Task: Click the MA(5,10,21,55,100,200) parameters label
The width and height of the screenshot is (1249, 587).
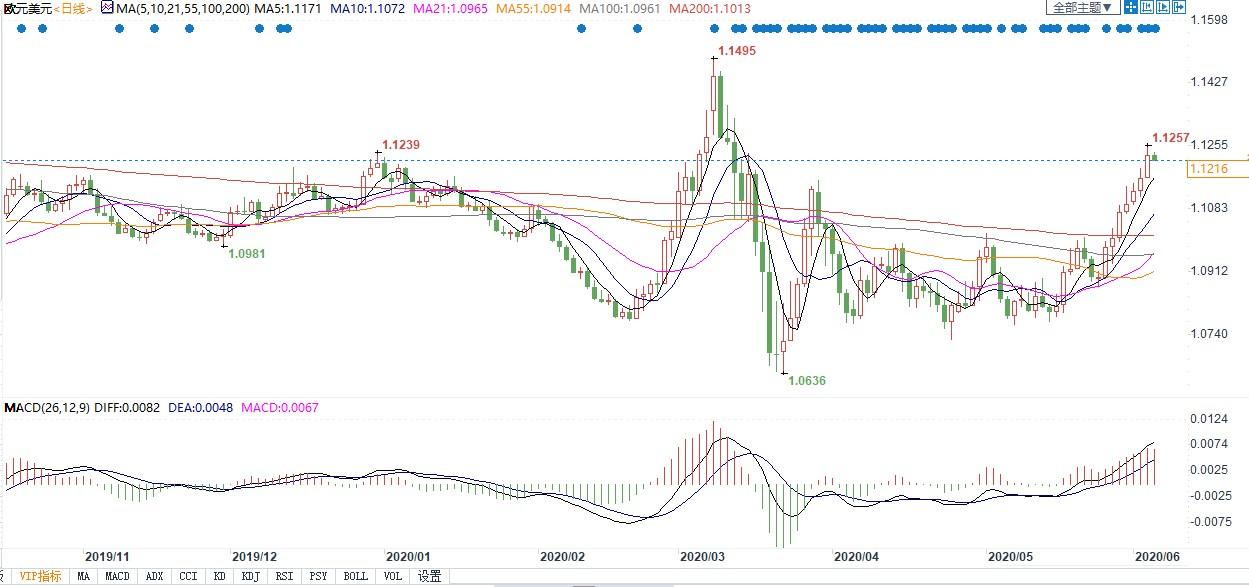Action: 183,8
